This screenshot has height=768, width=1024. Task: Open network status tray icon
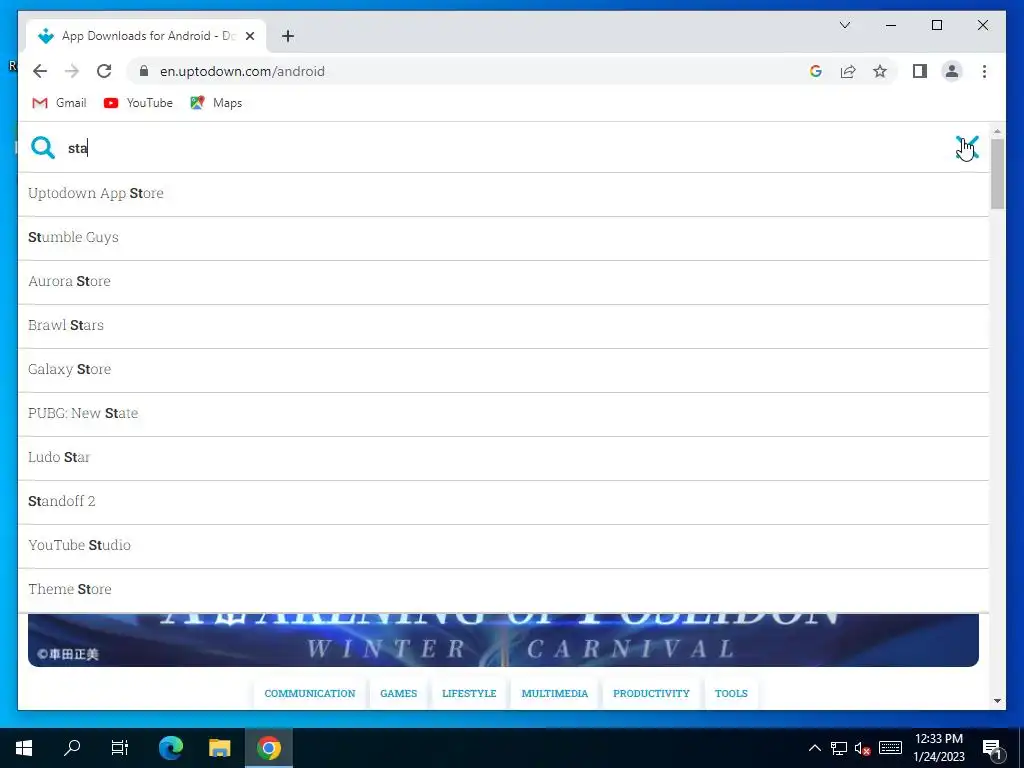[x=839, y=748]
